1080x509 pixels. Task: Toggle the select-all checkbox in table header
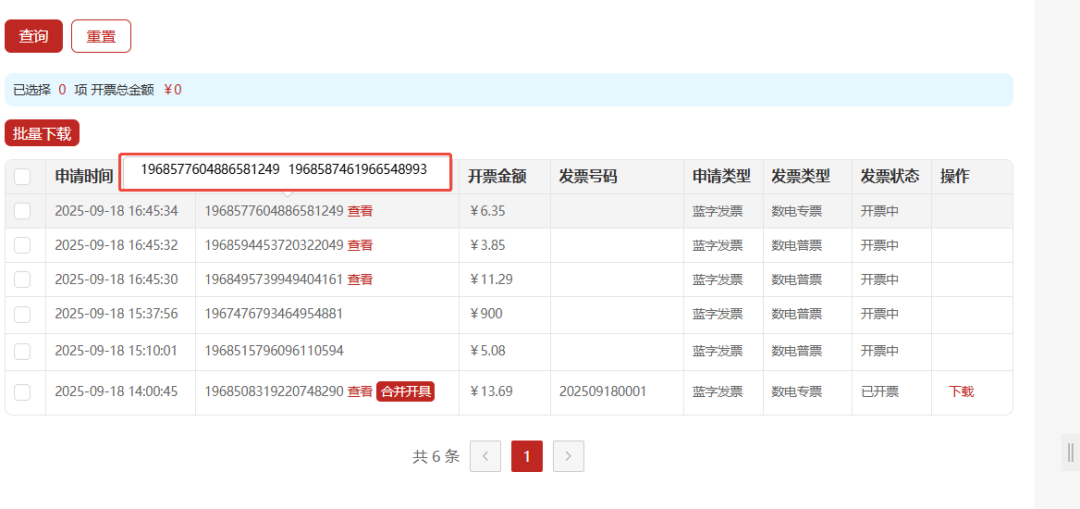[x=23, y=177]
